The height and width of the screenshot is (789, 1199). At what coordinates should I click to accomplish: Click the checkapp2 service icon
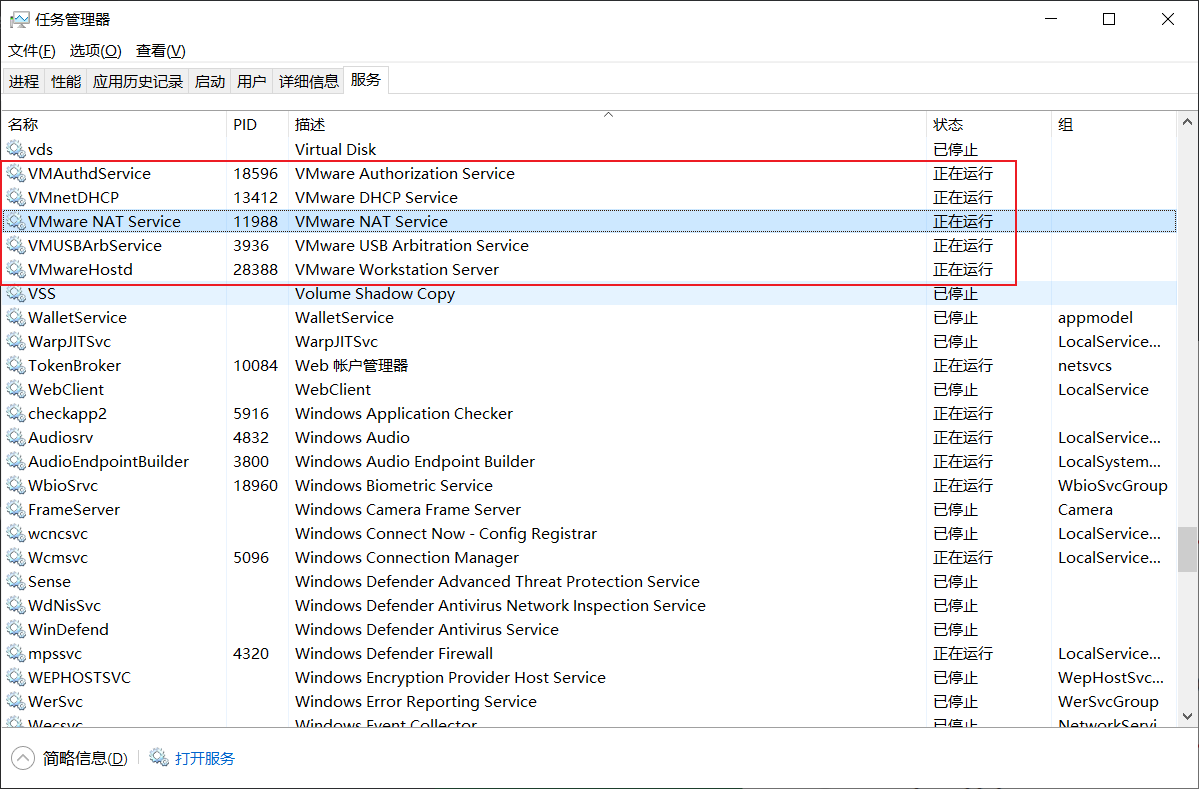[x=16, y=414]
